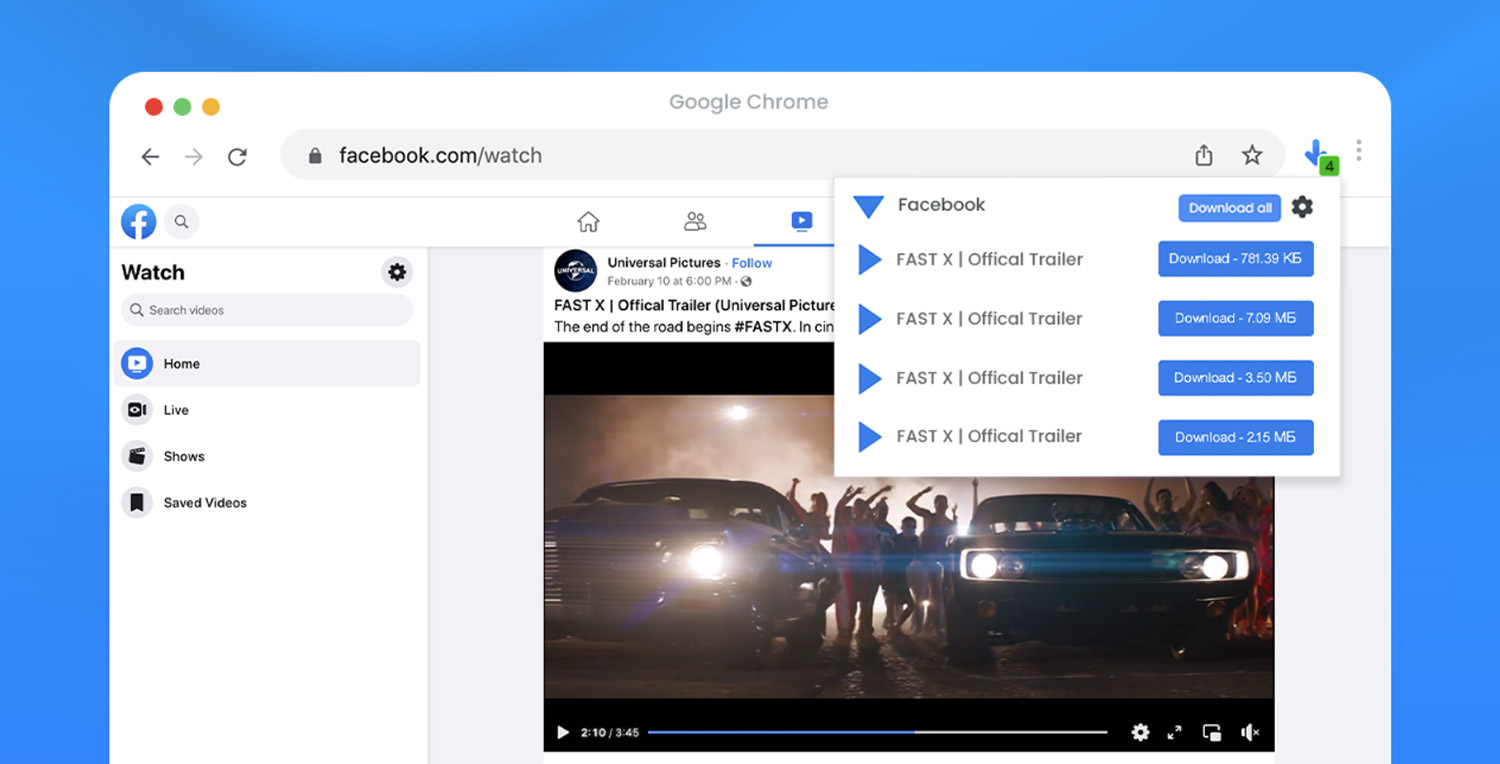Preview play icon beside 3.50 MB item
The image size is (1500, 764).
click(x=869, y=378)
